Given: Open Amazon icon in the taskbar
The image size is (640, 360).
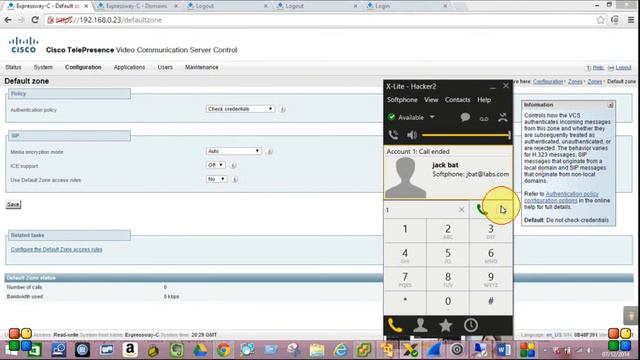Looking at the screenshot, I should (129, 350).
